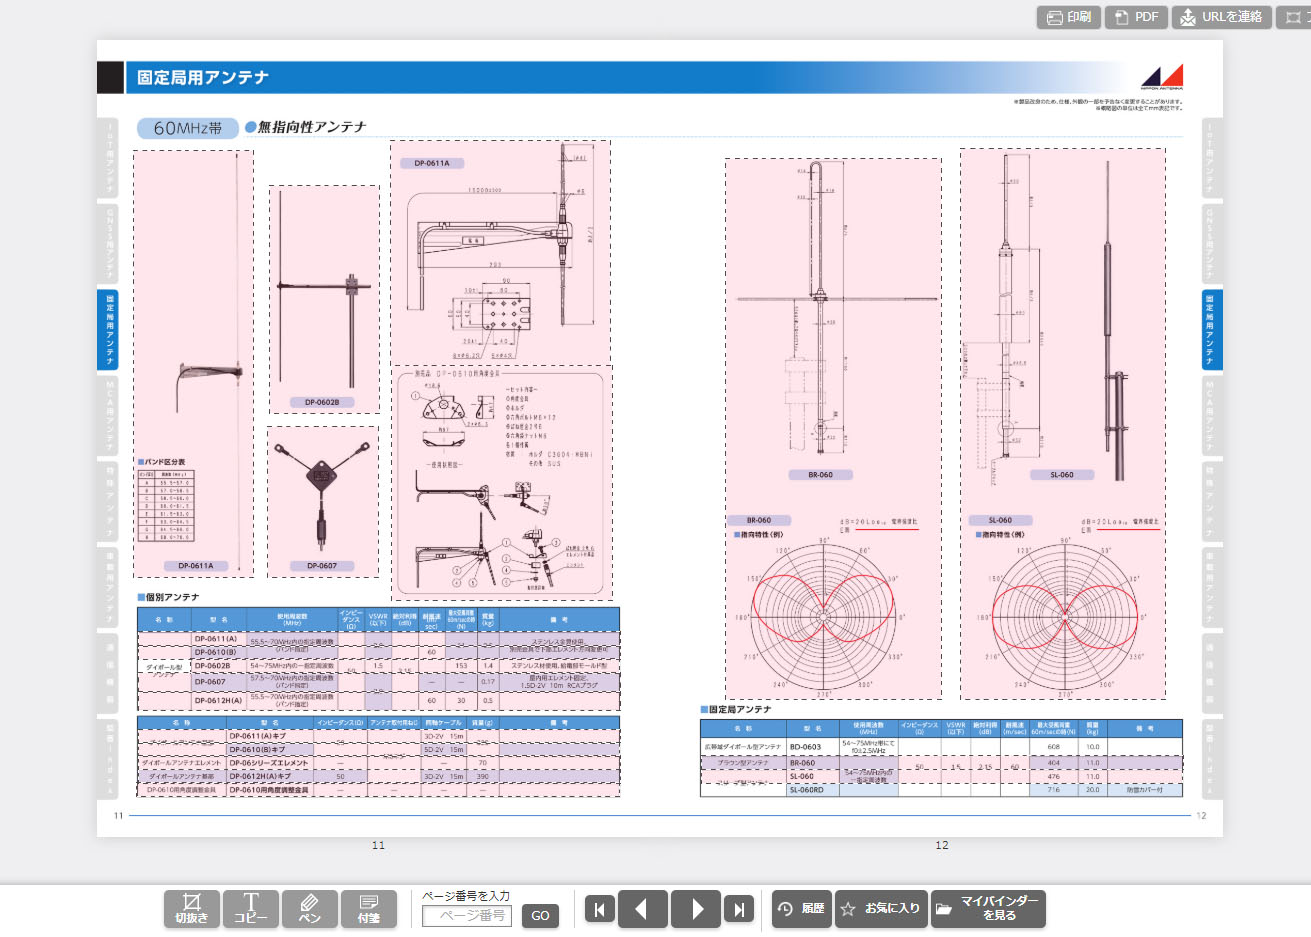Download the catalog as PDF
This screenshot has width=1311, height=937.
1136,17
